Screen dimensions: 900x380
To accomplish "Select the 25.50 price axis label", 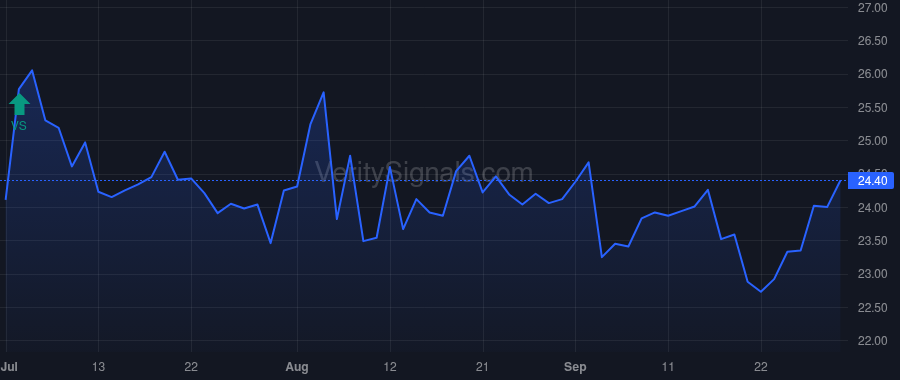I will pyautogui.click(x=872, y=108).
